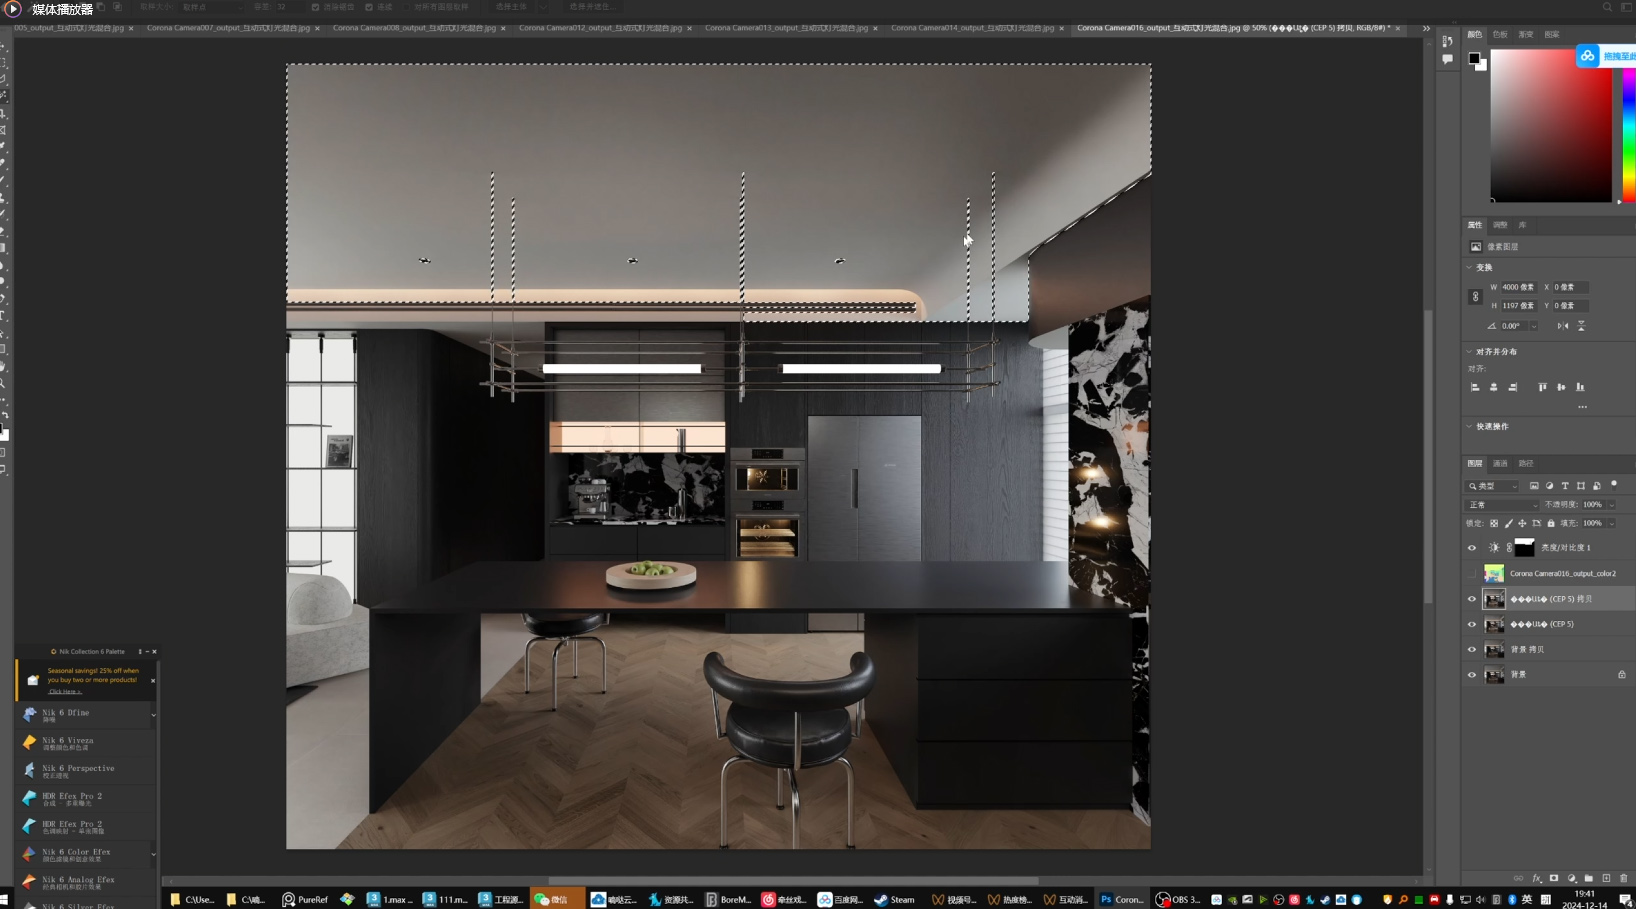Click the foreground color swatch in Color panel
The image size is (1636, 909).
(x=1474, y=59)
